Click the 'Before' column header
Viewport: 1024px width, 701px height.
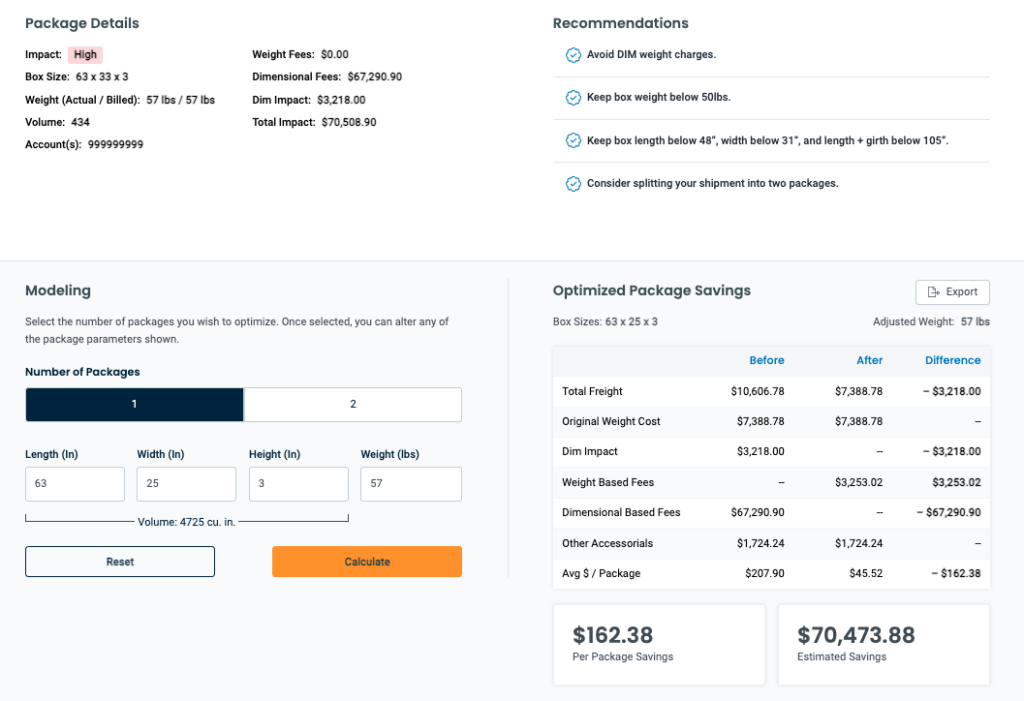767,360
